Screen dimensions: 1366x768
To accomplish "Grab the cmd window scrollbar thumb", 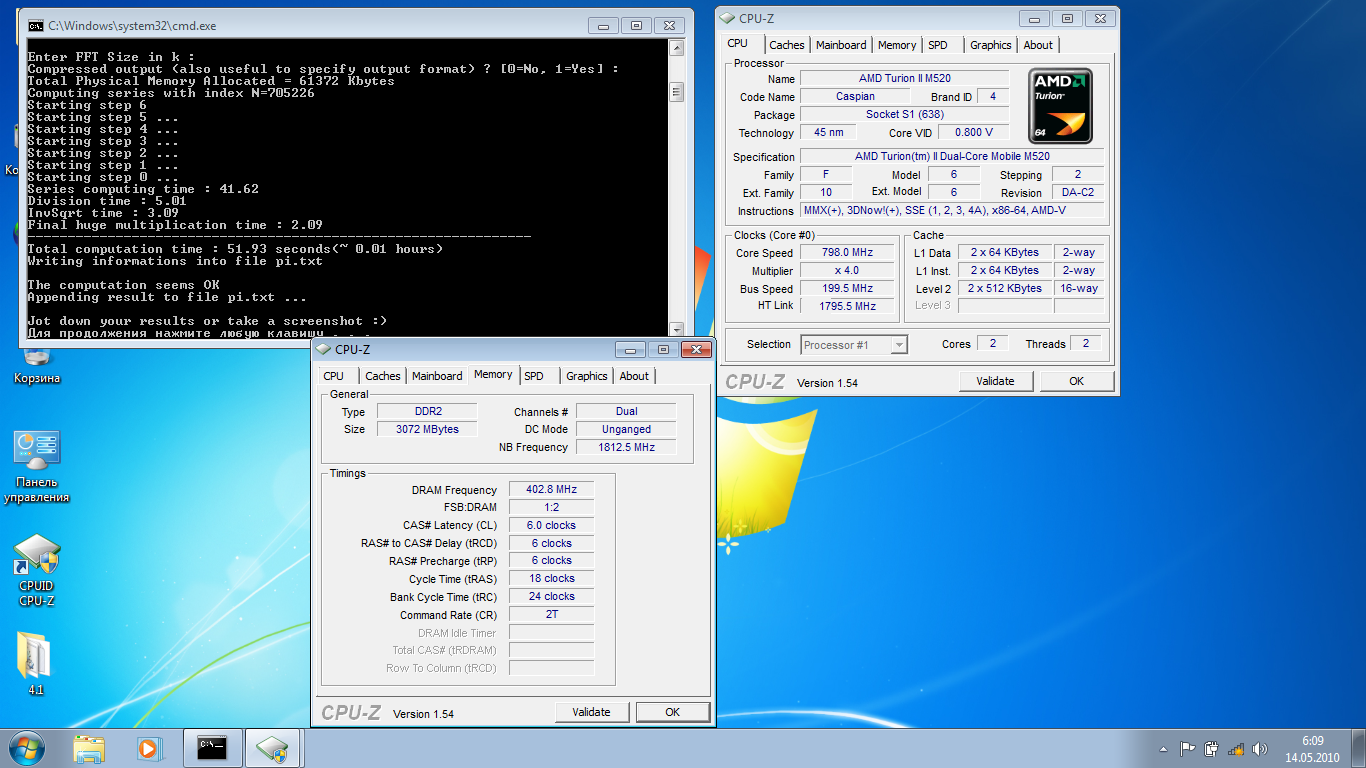I will click(676, 92).
